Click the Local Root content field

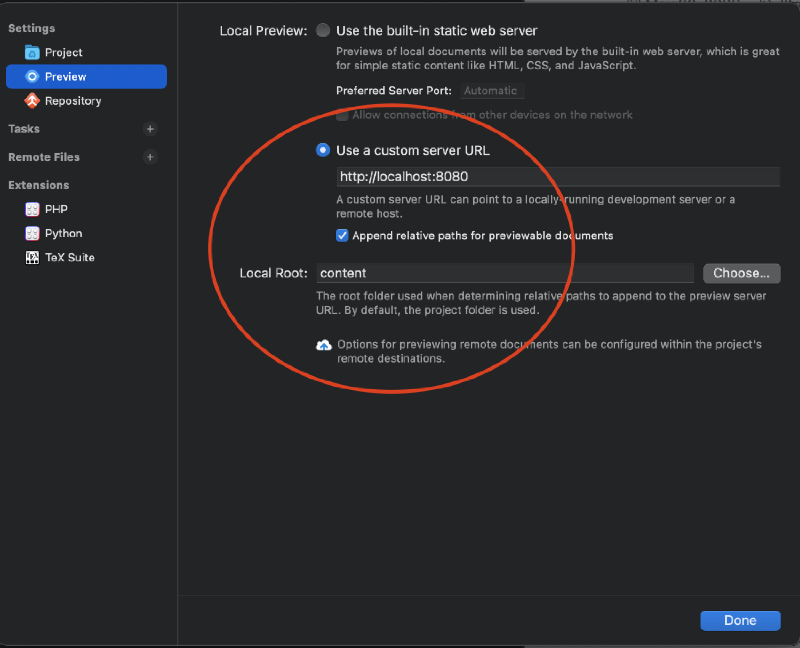(505, 273)
